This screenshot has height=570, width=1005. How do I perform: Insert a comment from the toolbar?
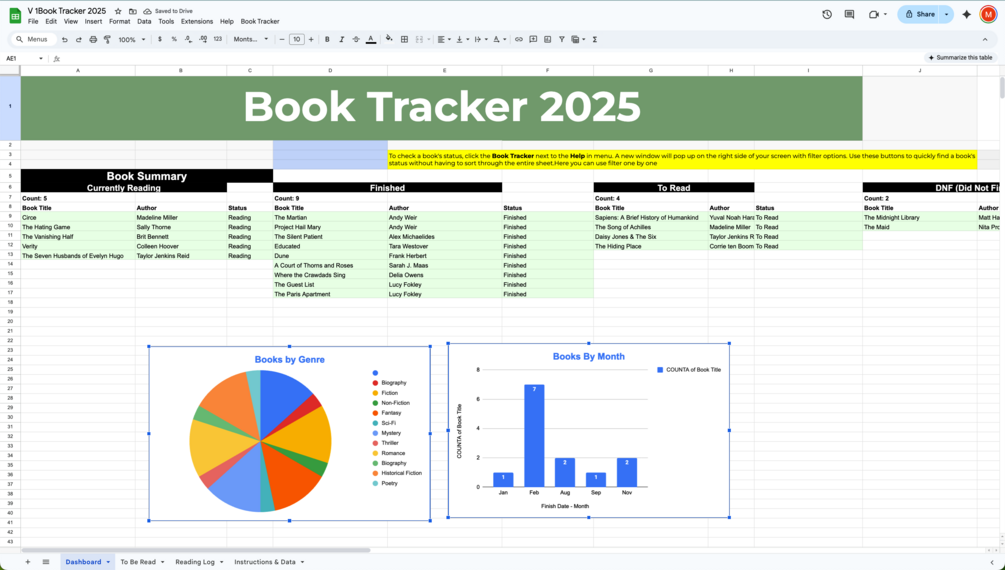pyautogui.click(x=533, y=39)
